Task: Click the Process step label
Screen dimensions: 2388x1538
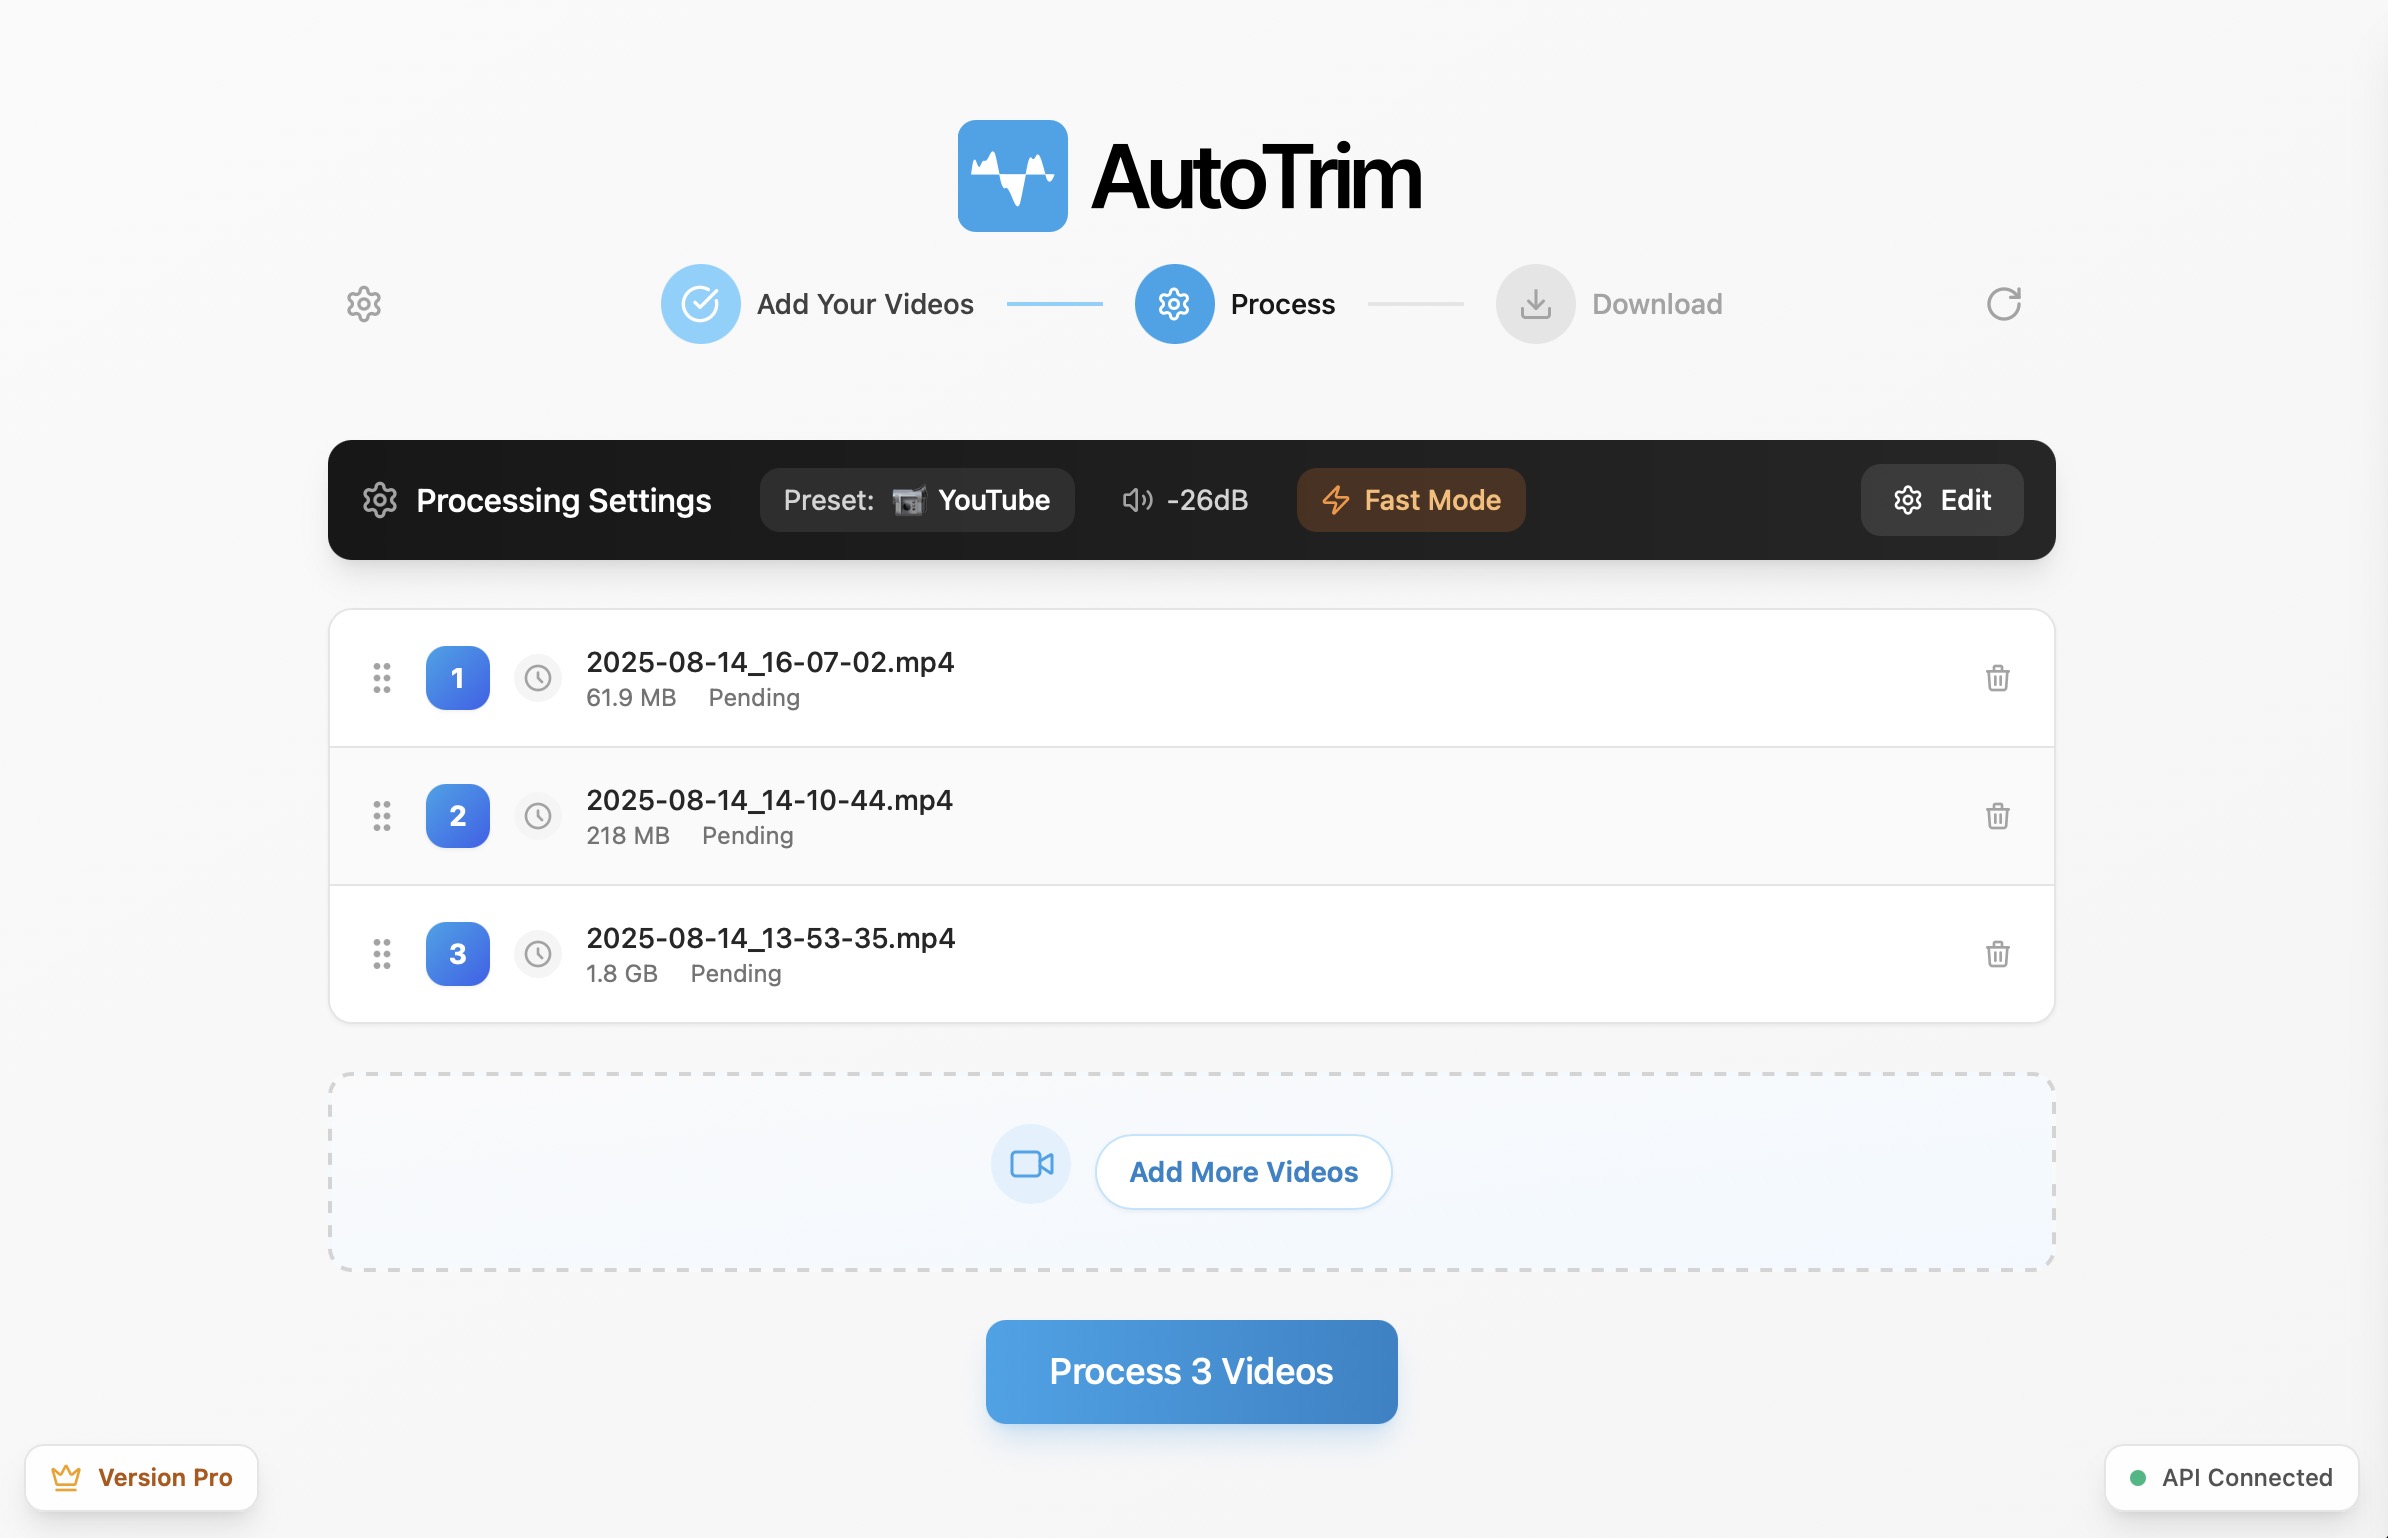Action: [x=1283, y=304]
